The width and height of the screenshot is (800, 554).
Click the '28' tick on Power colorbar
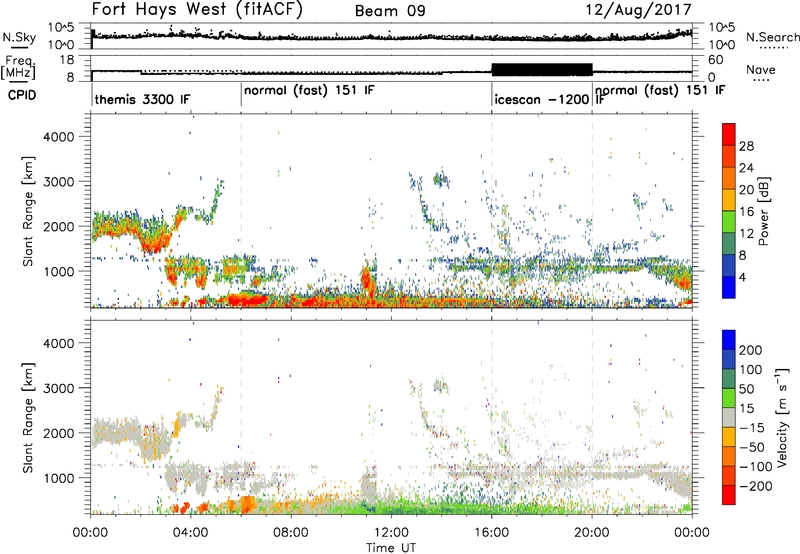[746, 146]
